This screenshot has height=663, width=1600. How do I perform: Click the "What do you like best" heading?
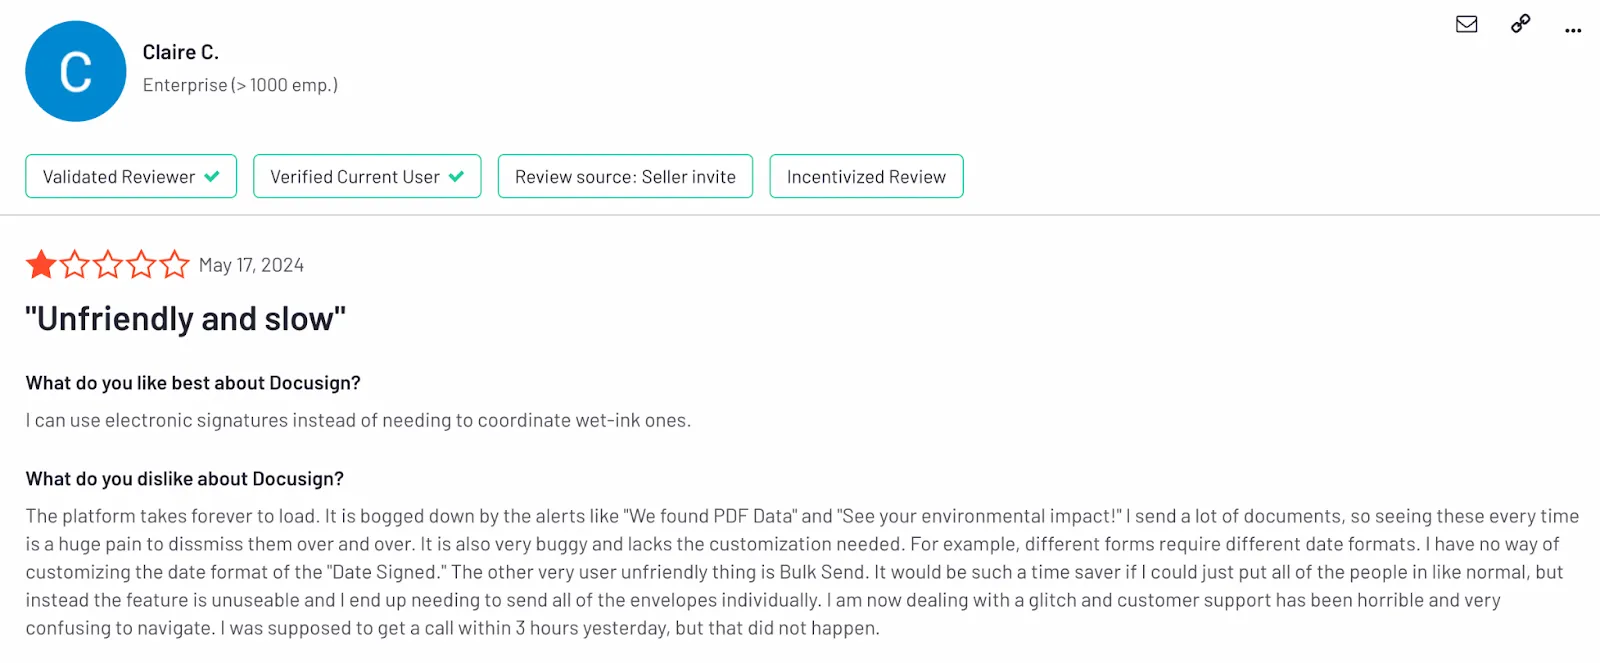pyautogui.click(x=193, y=382)
